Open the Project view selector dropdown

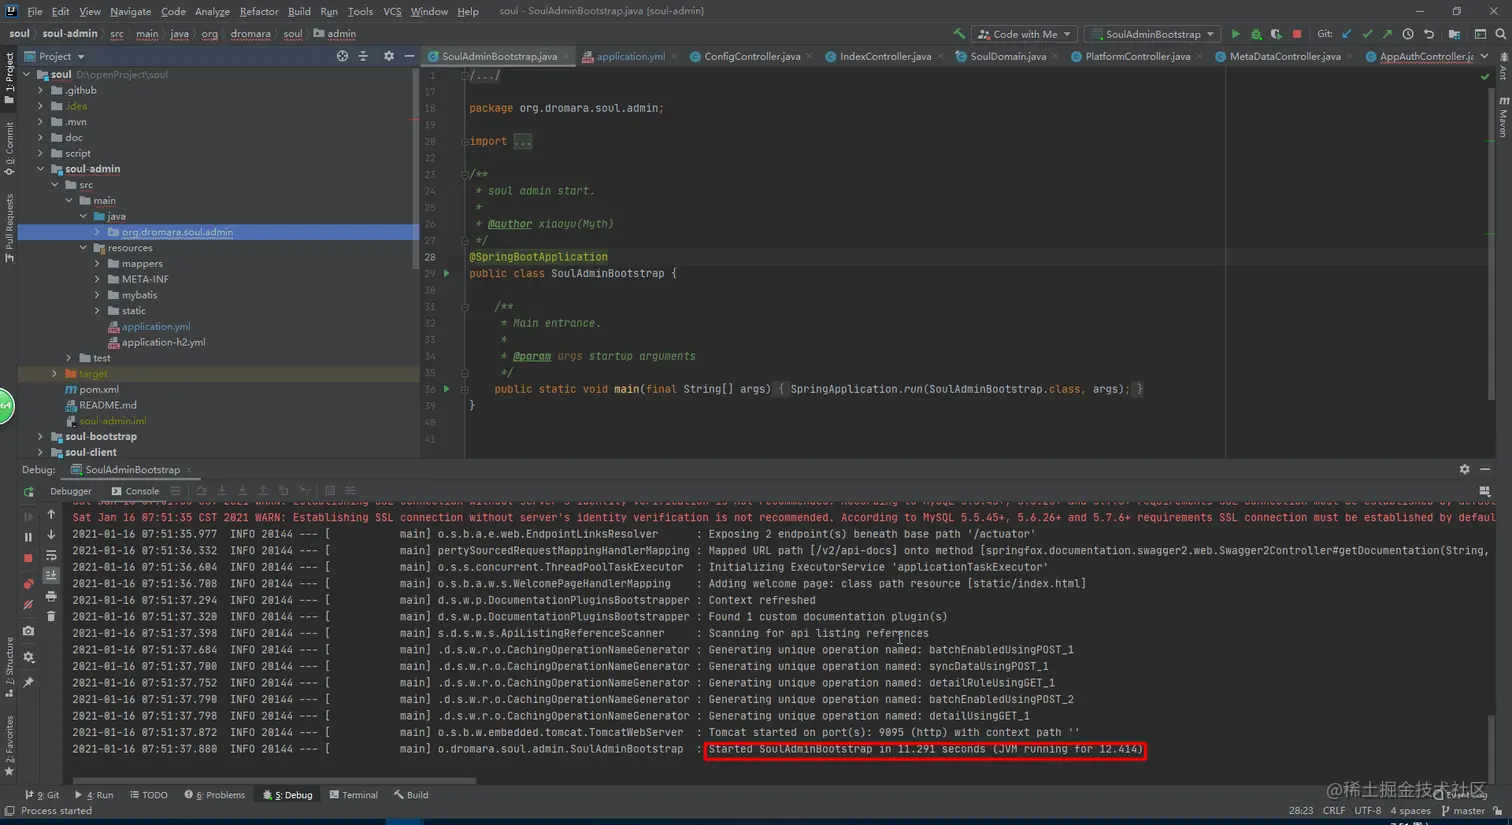point(55,56)
